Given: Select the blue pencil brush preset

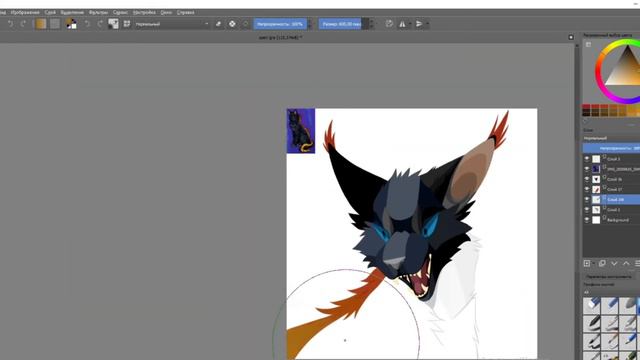Looking at the screenshot, I should [627, 341].
